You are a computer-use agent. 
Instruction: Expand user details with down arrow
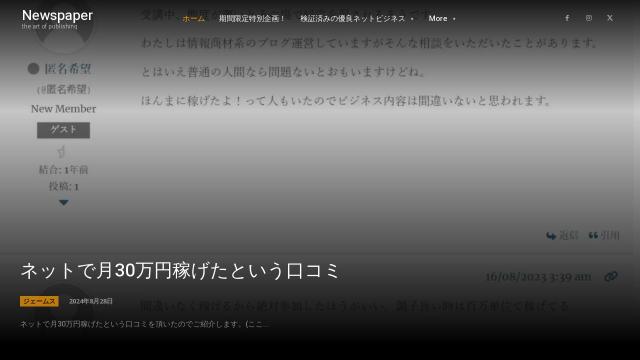pos(63,202)
